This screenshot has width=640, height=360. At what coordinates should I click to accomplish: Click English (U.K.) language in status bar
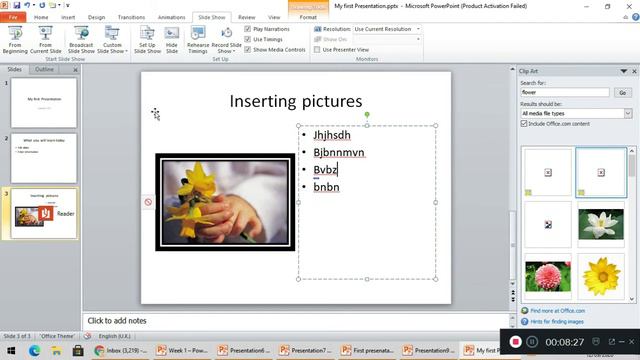click(114, 336)
